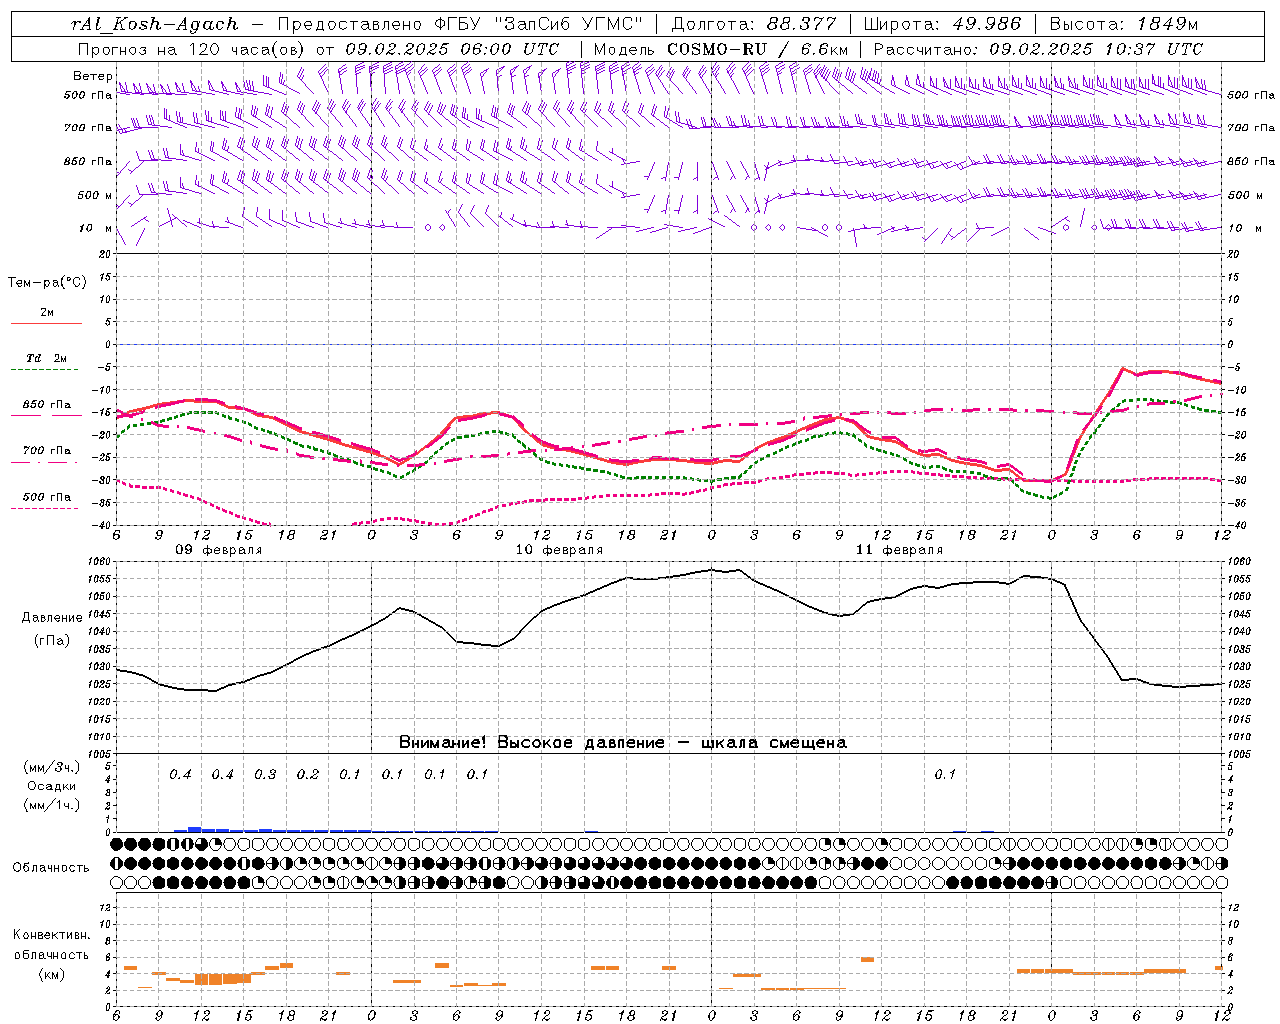Viewport: 1280px width, 1024px height.
Task: Select the elevation text Высота: 1849м
Action: point(1124,24)
